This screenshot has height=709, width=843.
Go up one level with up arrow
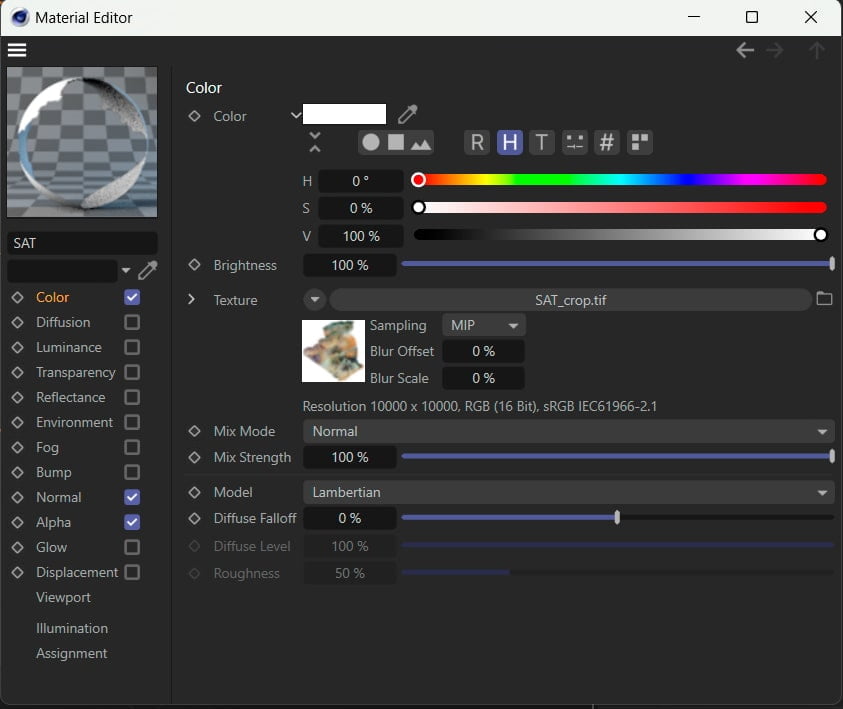pos(817,51)
